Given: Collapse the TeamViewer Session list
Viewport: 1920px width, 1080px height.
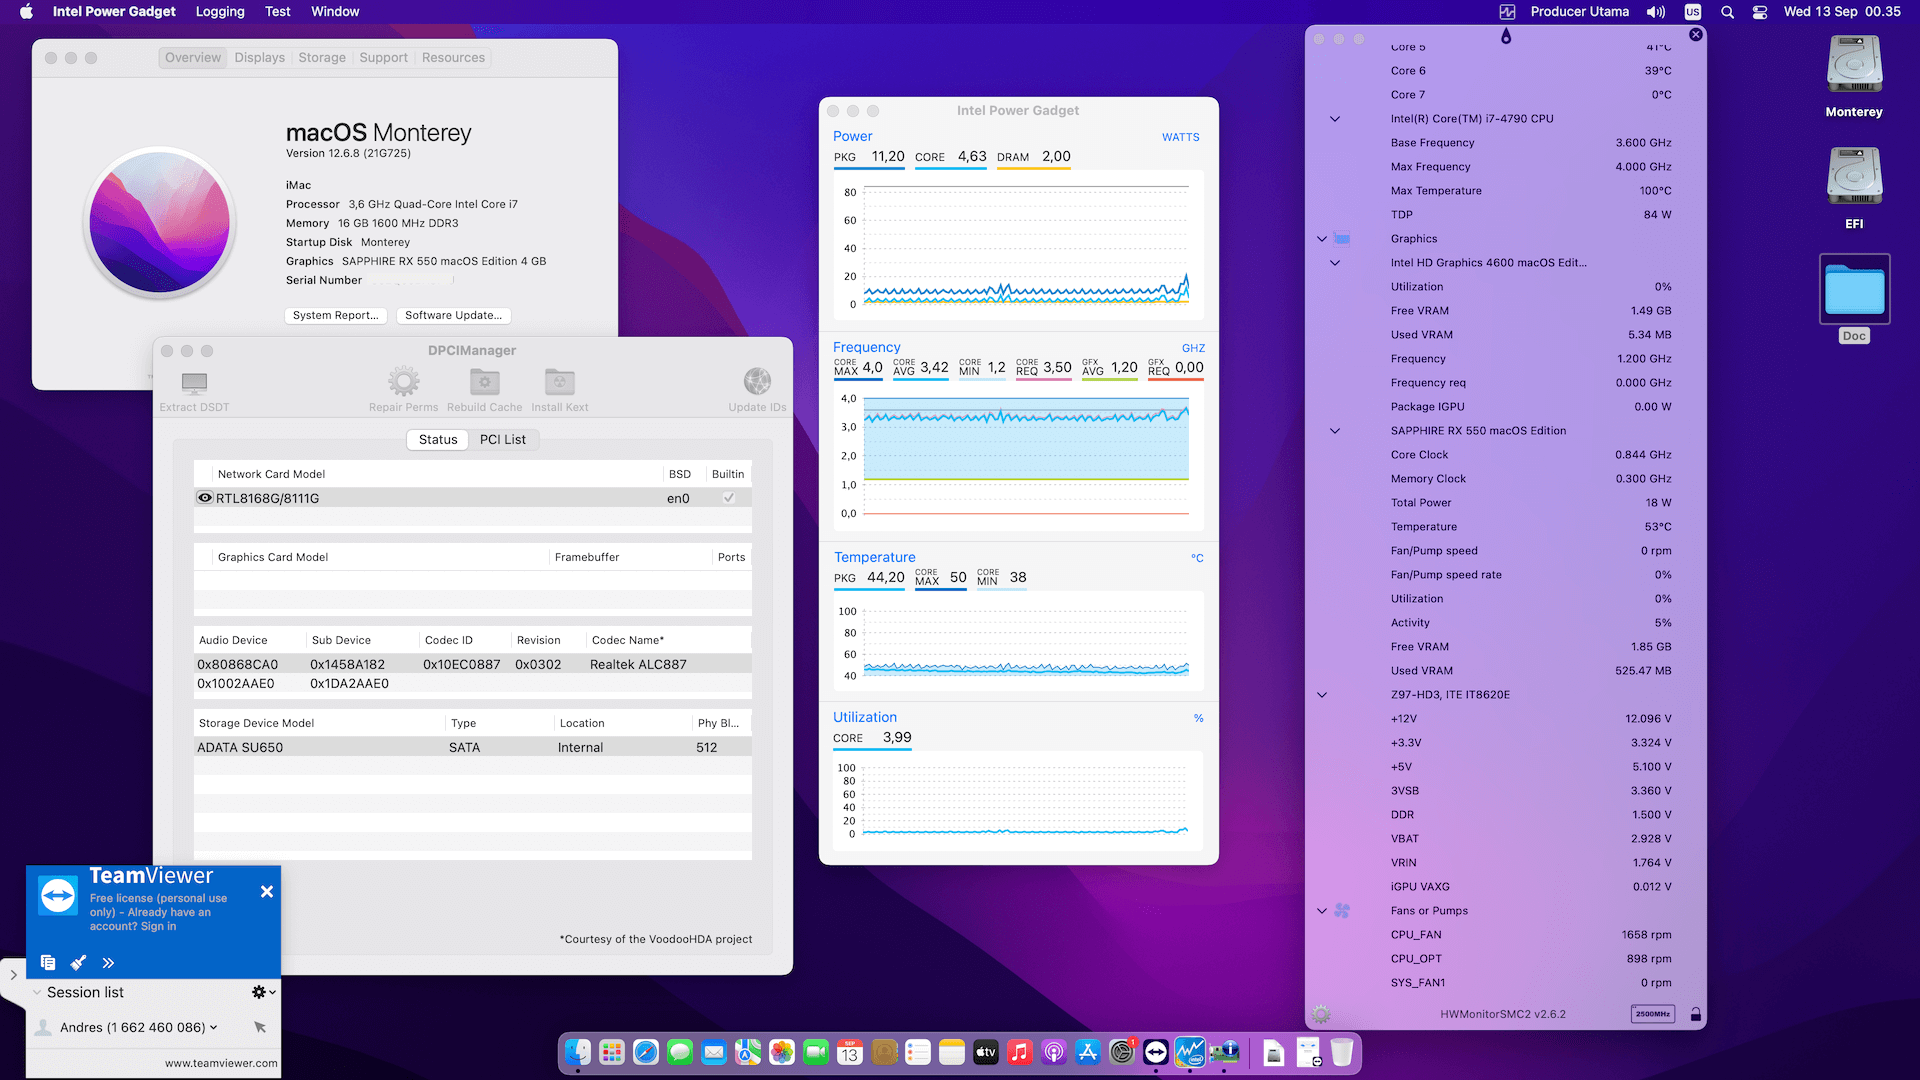Looking at the screenshot, I should [x=37, y=992].
